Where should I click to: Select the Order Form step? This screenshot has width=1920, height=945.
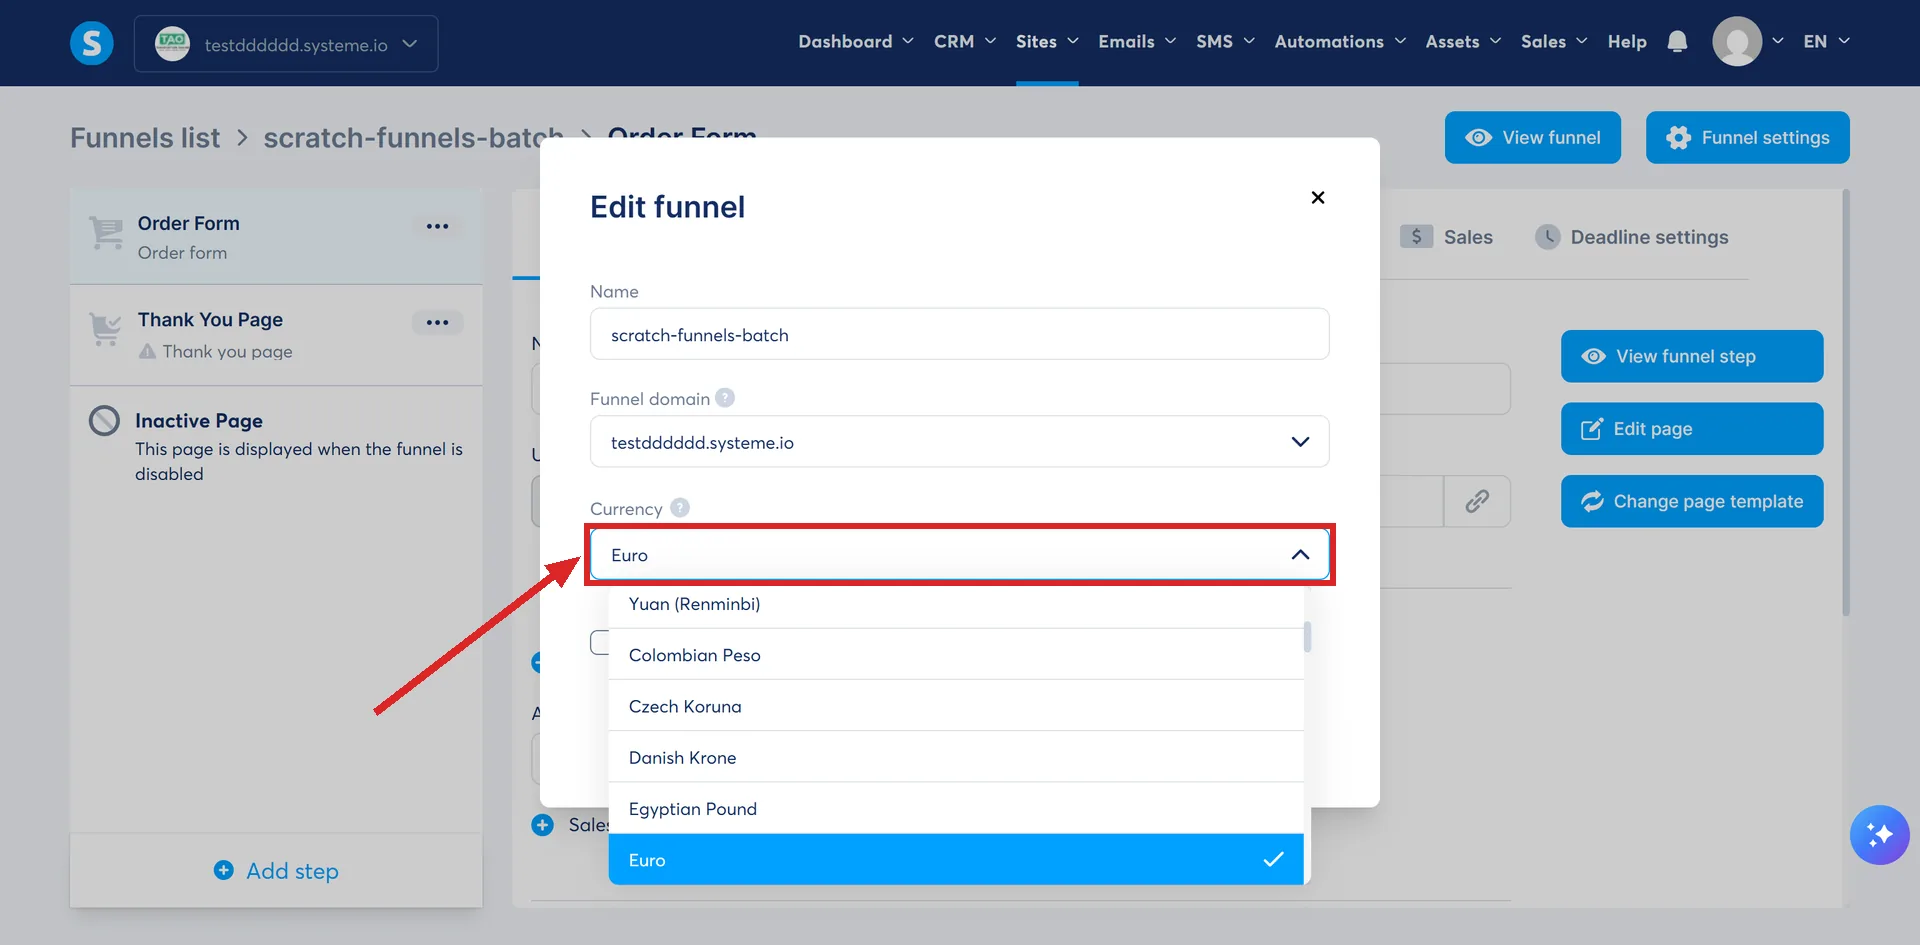pyautogui.click(x=276, y=236)
